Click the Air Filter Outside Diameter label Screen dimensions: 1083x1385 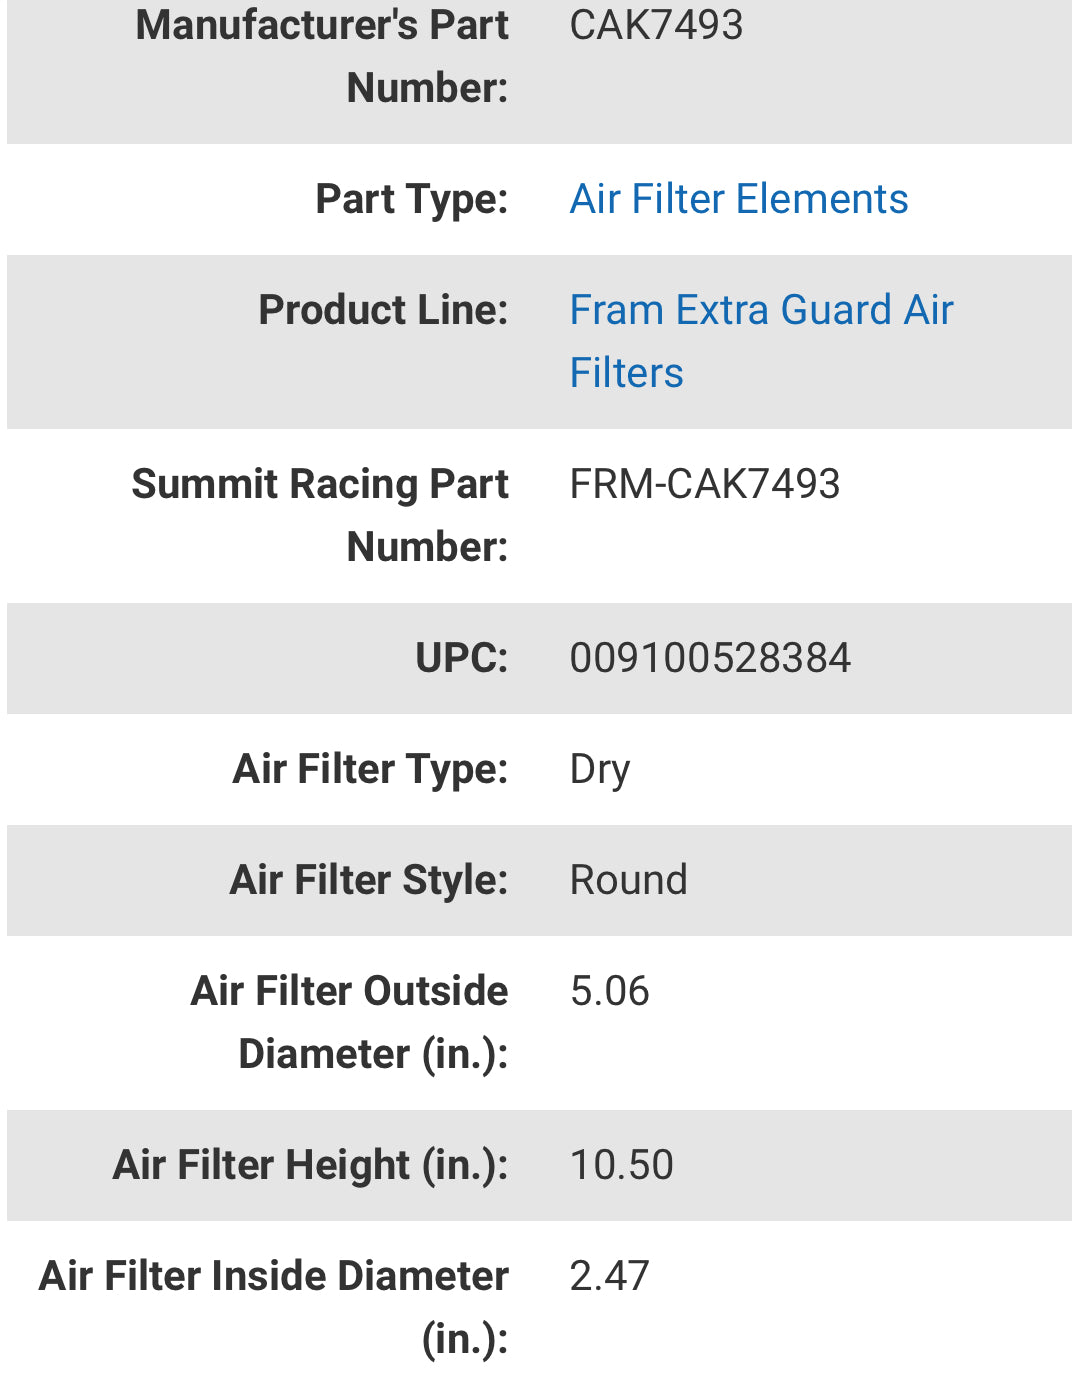pos(350,1022)
